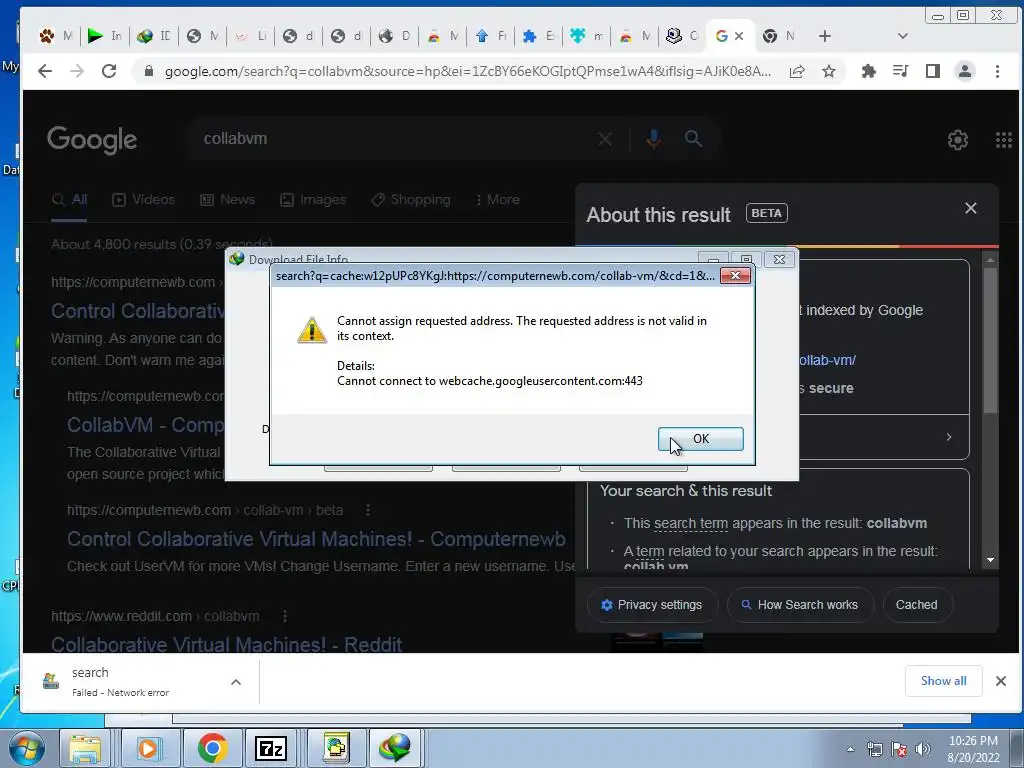Click the Google logo
Image resolution: width=1024 pixels, height=768 pixels.
tap(92, 139)
